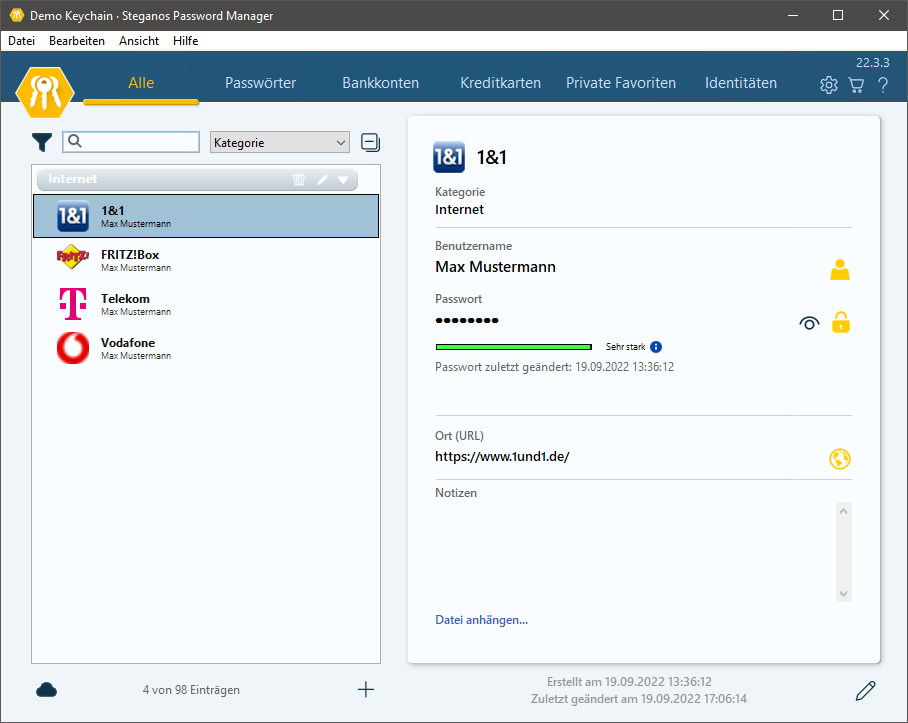Open settings via the gear icon

(829, 85)
